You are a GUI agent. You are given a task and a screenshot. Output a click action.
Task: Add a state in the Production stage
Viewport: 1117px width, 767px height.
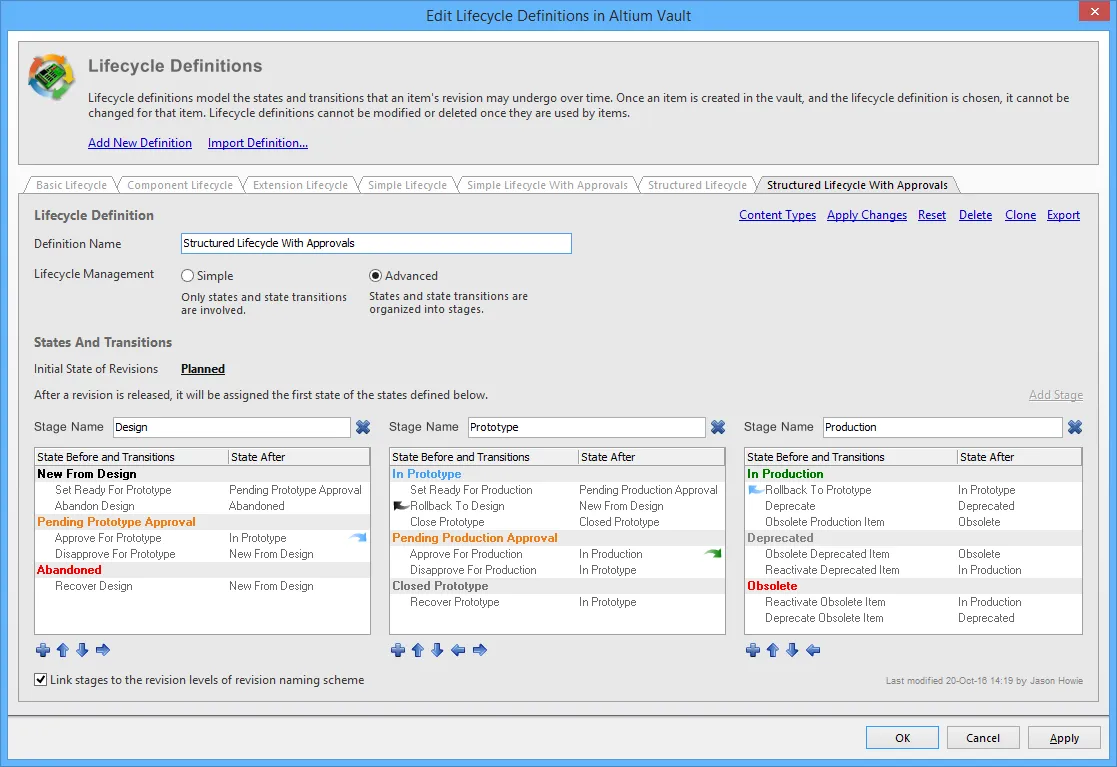pyautogui.click(x=753, y=649)
